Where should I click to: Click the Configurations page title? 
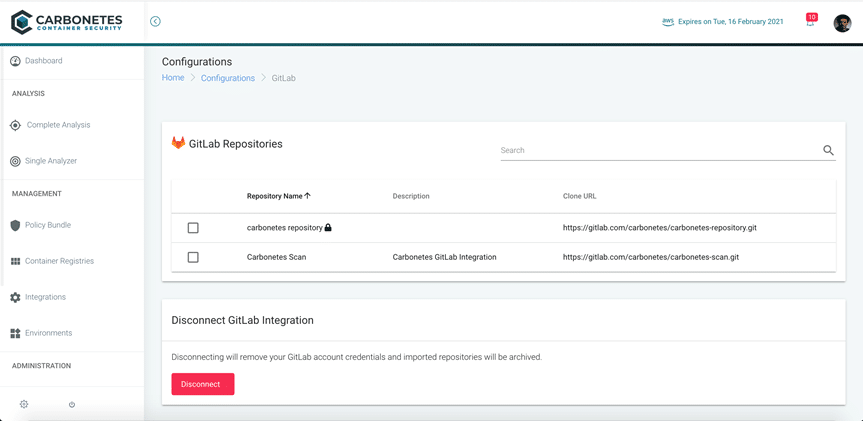(197, 62)
